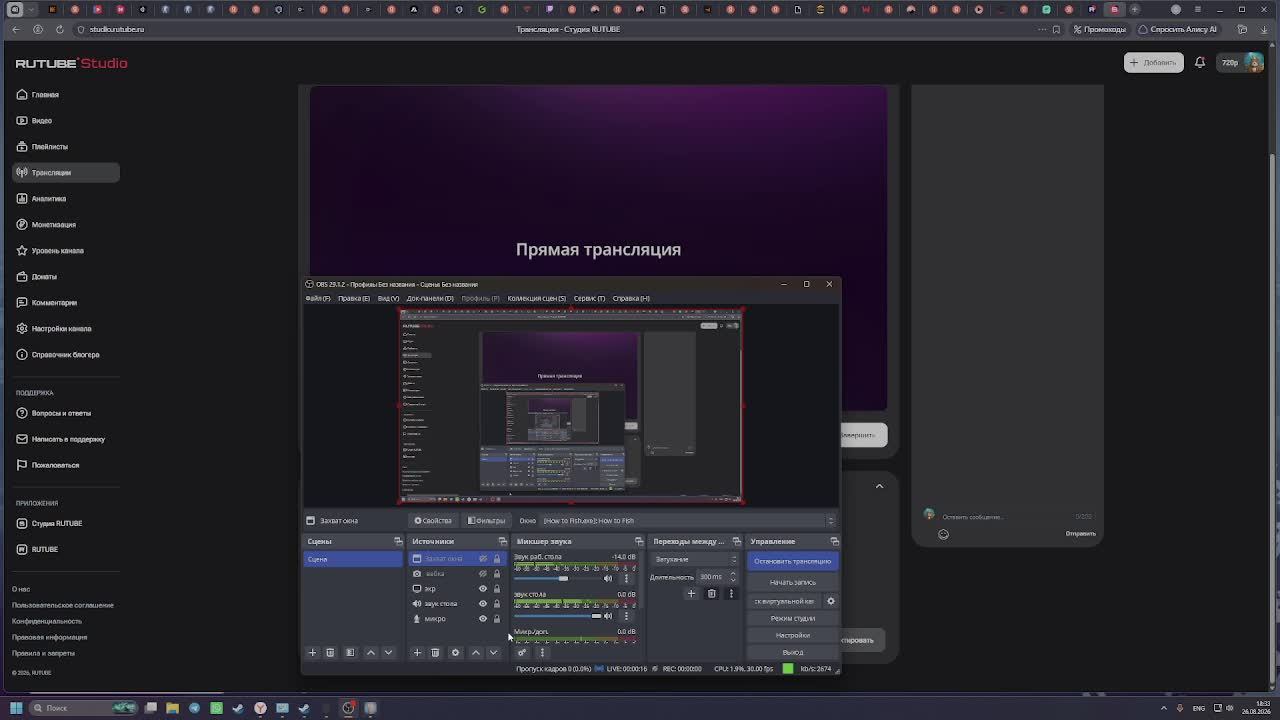Open source properties gear in Источники panel
Screen dimensions: 1280x720
(455, 653)
